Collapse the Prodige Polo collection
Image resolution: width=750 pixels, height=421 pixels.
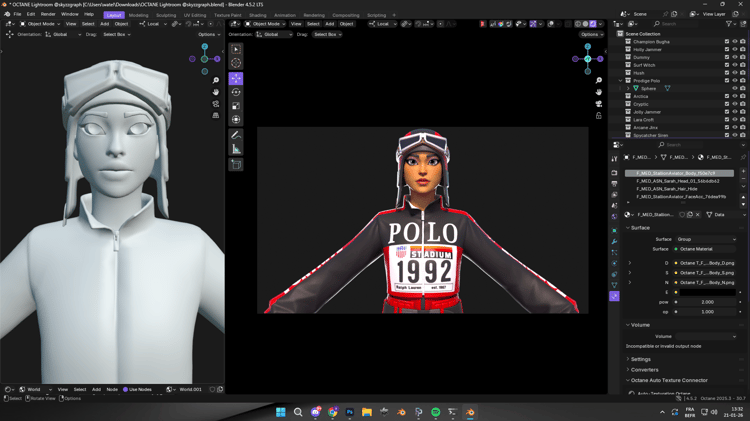620,81
